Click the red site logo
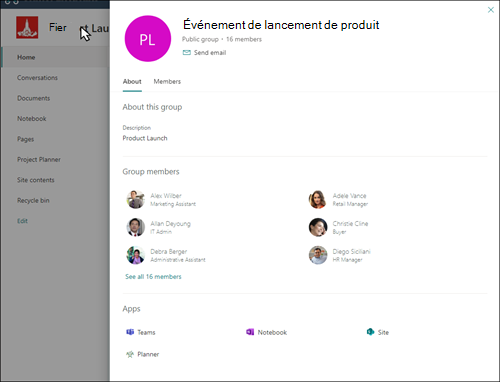The height and width of the screenshot is (382, 500). pyautogui.click(x=27, y=27)
